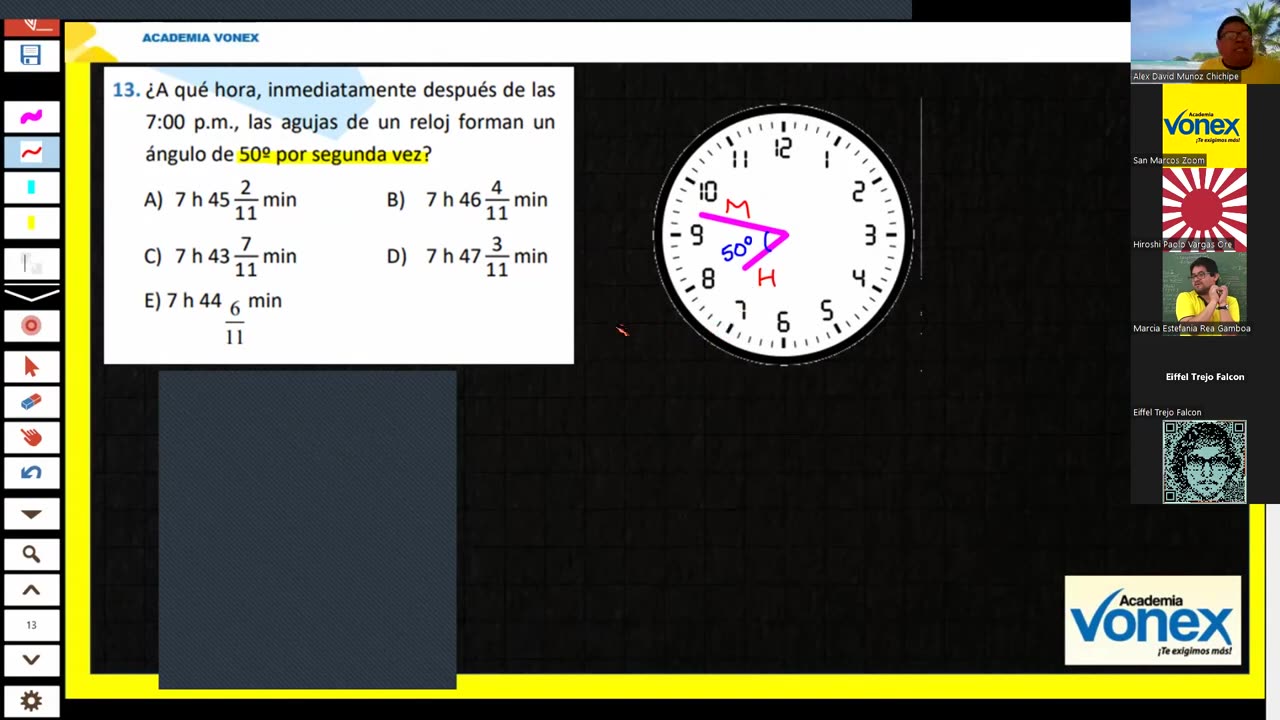The width and height of the screenshot is (1280, 720).
Task: Select the red pen tool
Action: (31, 152)
